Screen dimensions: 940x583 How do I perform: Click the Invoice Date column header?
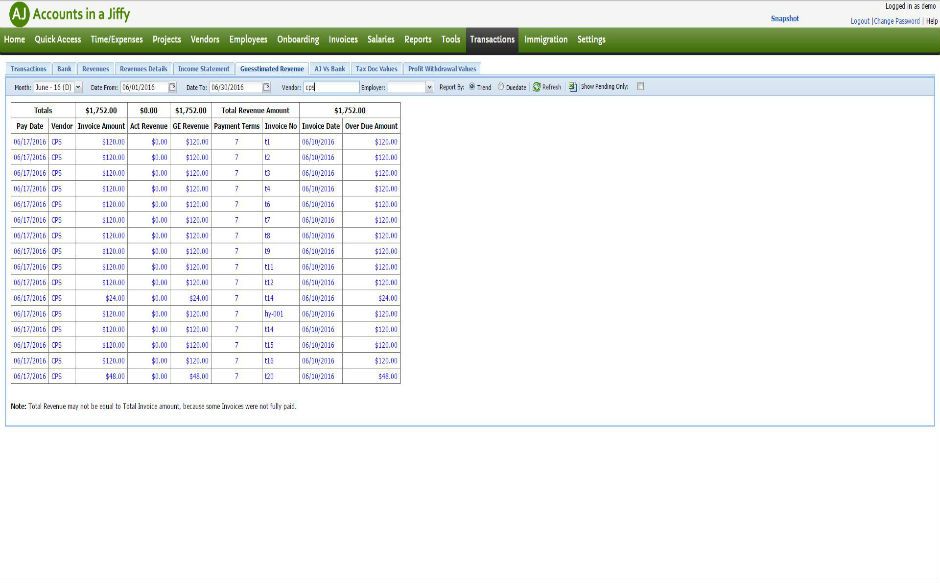click(321, 126)
